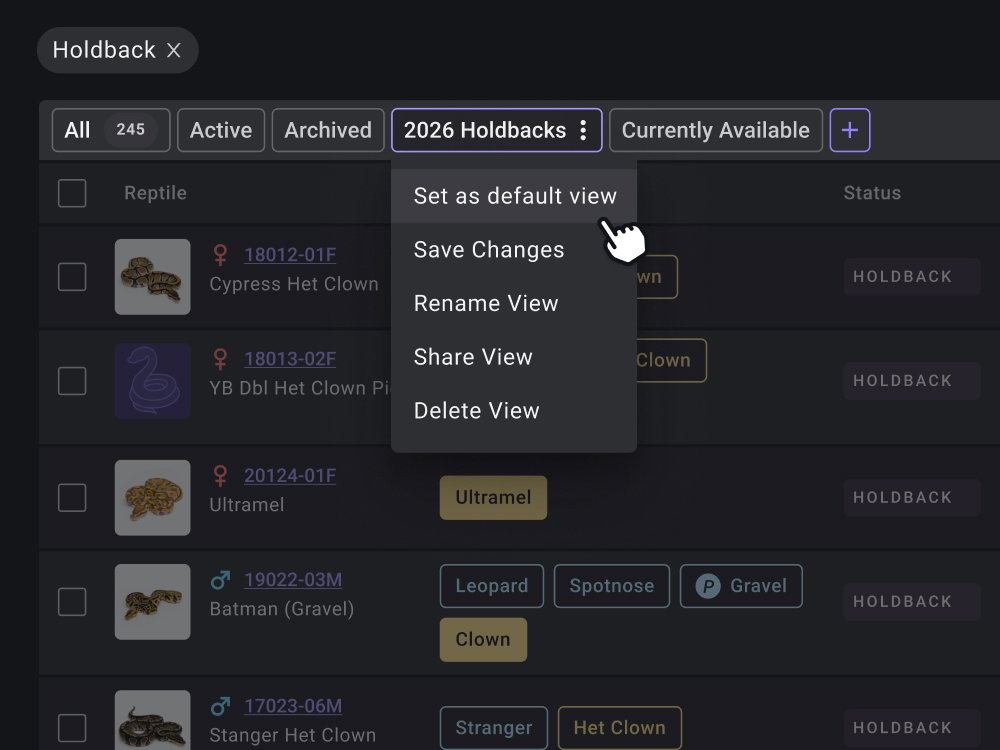Add a new view with plus button
The height and width of the screenshot is (750, 1000).
850,130
